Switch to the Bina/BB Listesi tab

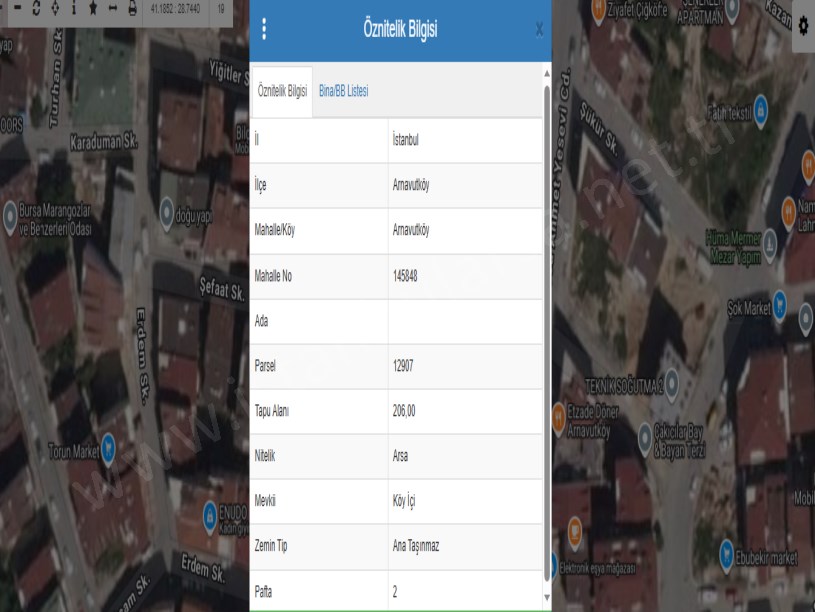tap(343, 91)
